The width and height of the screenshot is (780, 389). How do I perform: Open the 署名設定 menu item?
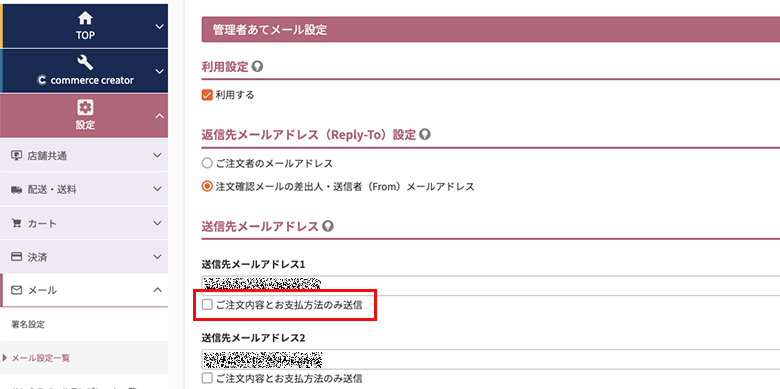28,324
